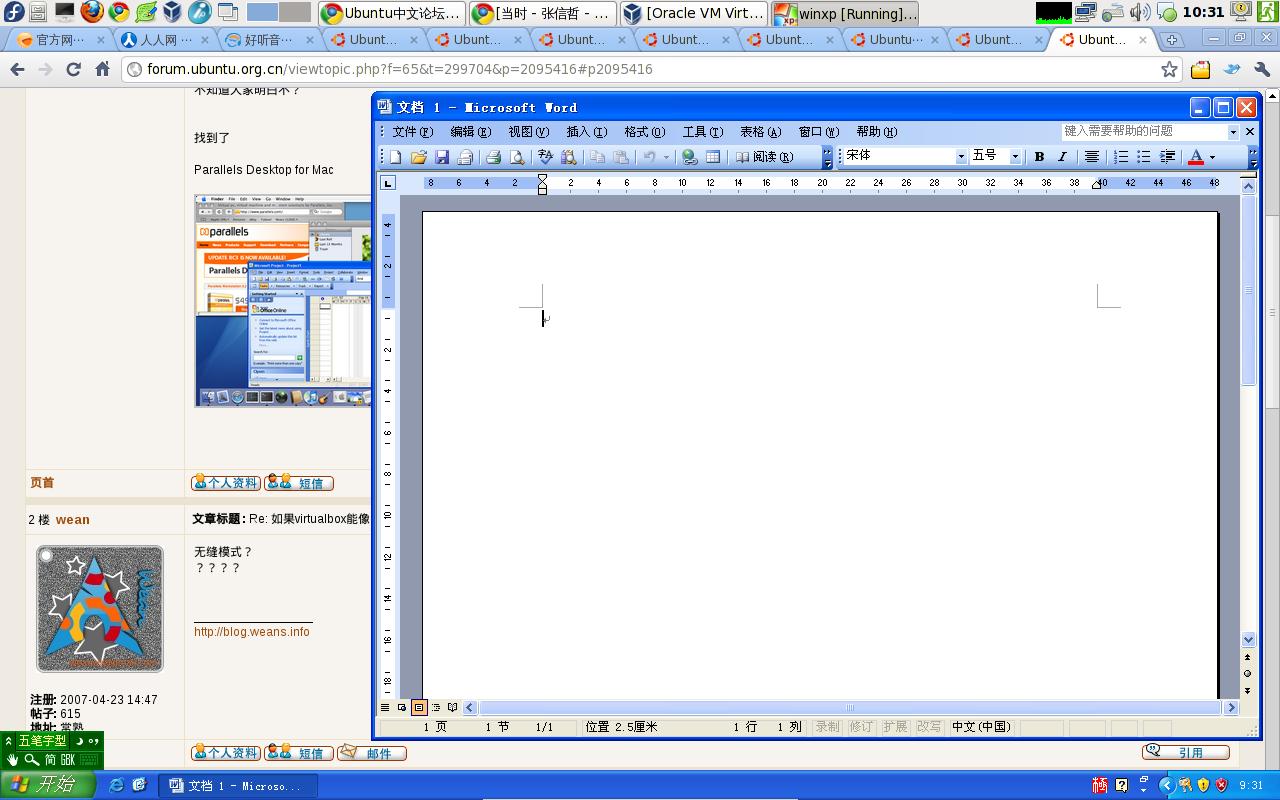Click the tab-stop selector at ruler corner
Image resolution: width=1280 pixels, height=800 pixels.
click(388, 183)
